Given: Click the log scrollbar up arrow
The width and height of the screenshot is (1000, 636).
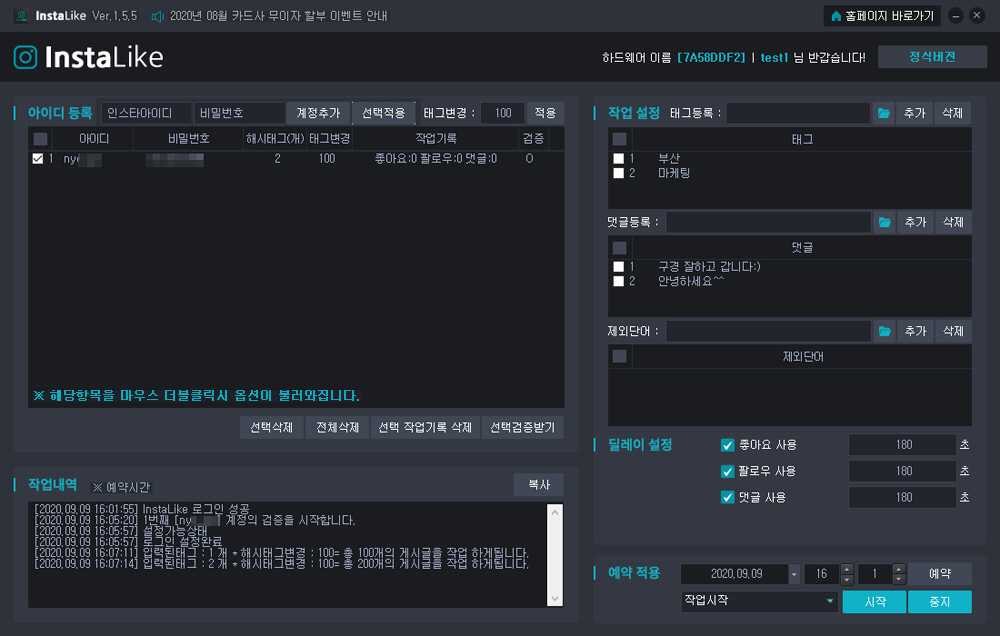Looking at the screenshot, I should (x=555, y=512).
